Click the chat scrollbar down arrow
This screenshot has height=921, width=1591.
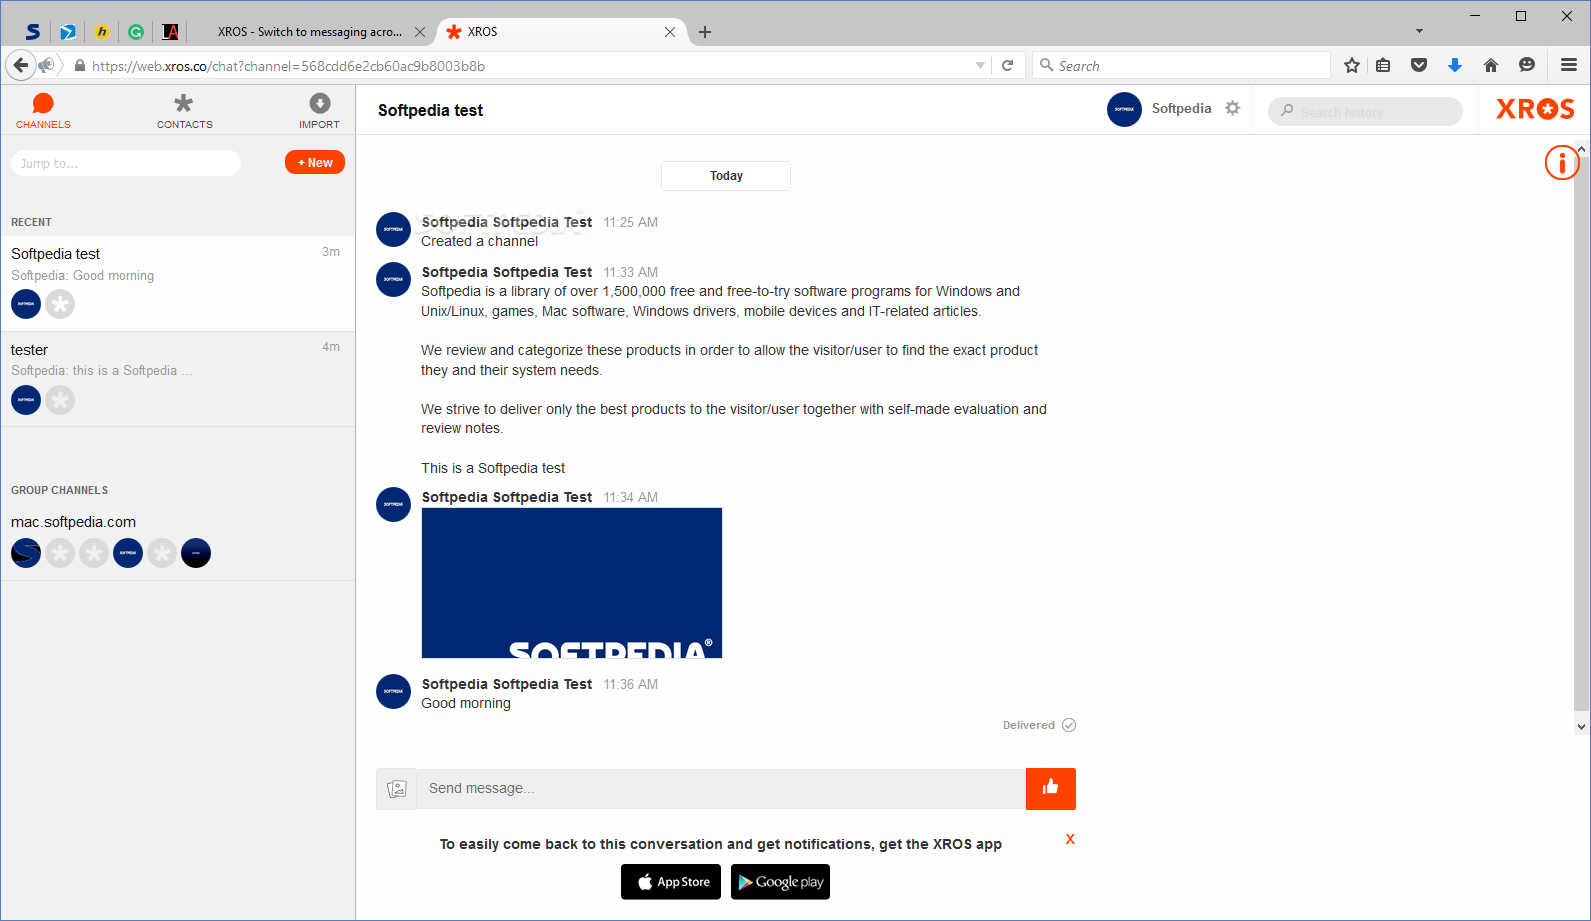click(x=1581, y=727)
